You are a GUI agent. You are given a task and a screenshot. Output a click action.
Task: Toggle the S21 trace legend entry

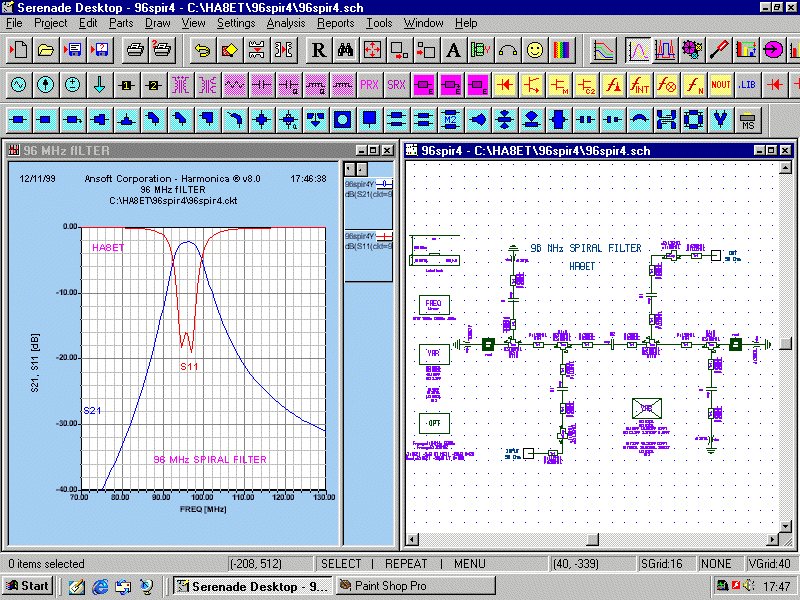pos(368,189)
